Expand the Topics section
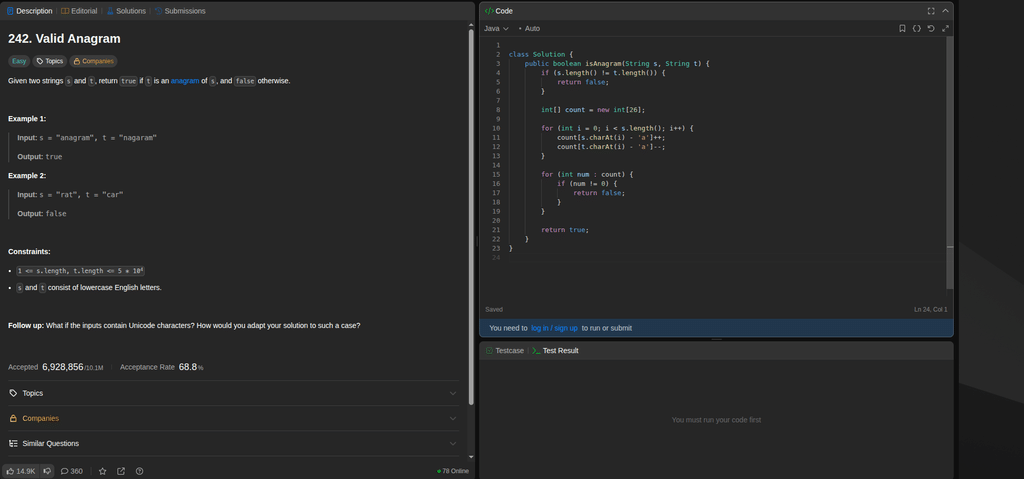Image resolution: width=1024 pixels, height=479 pixels. [x=233, y=393]
